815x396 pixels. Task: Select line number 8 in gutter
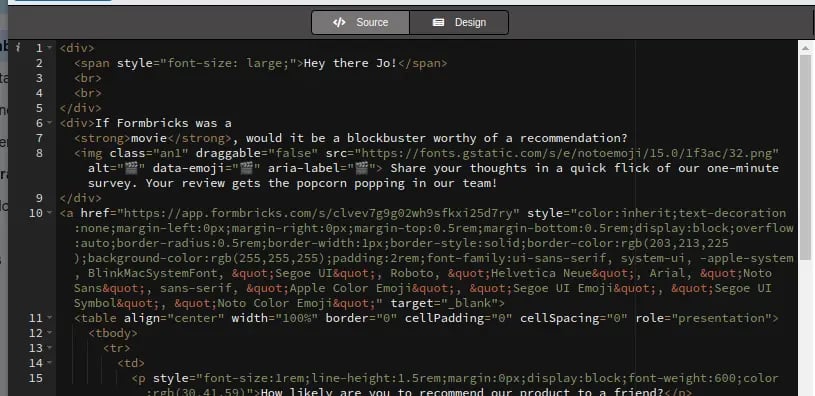pyautogui.click(x=40, y=153)
